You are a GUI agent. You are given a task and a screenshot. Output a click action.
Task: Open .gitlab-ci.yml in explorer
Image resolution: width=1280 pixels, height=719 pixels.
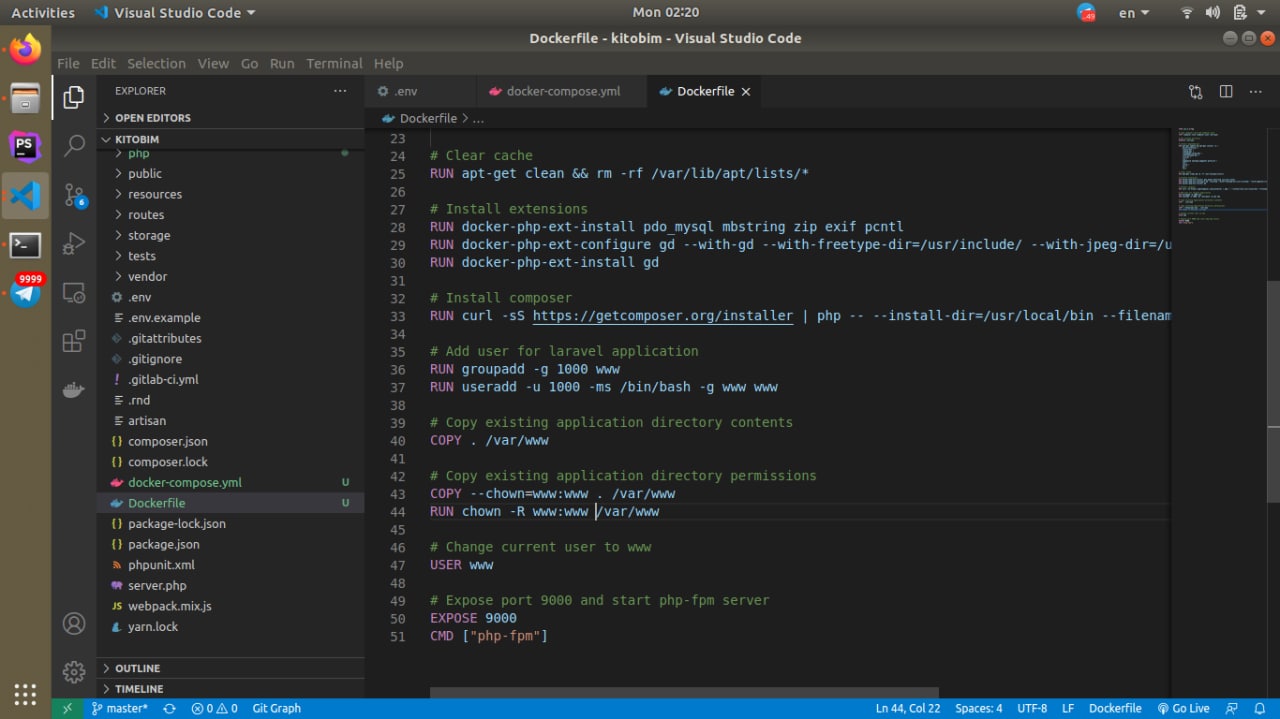coord(230,379)
